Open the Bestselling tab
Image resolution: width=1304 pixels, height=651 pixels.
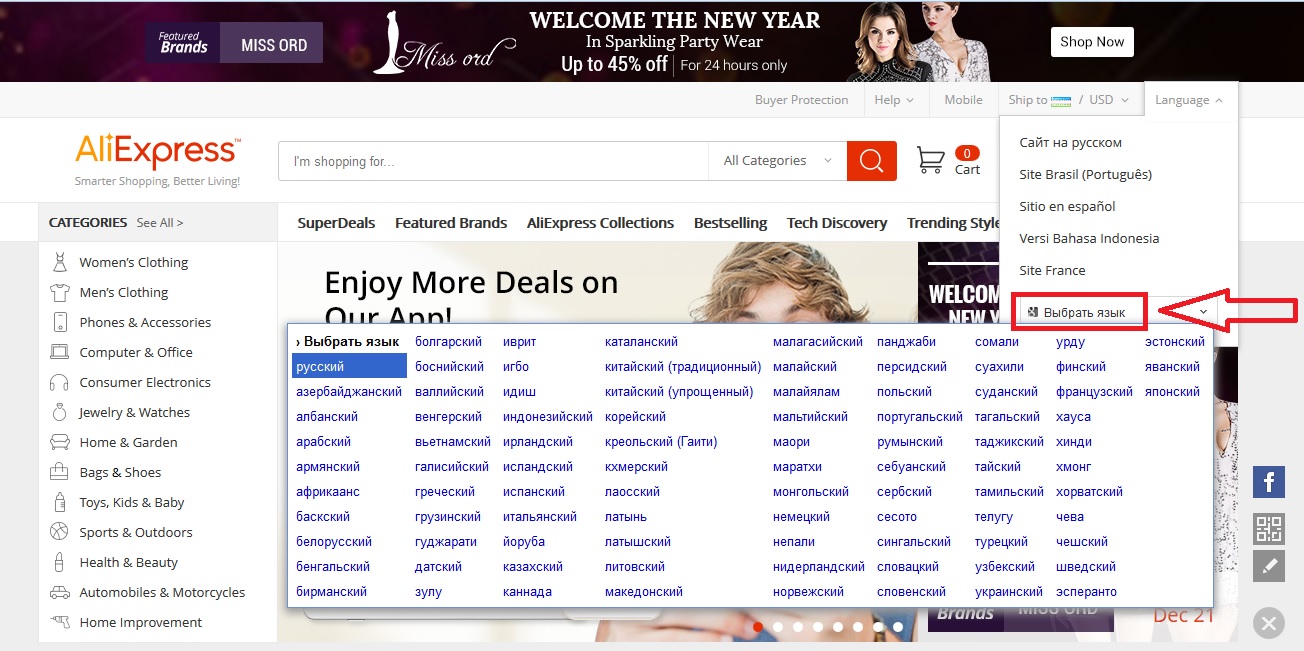point(730,223)
